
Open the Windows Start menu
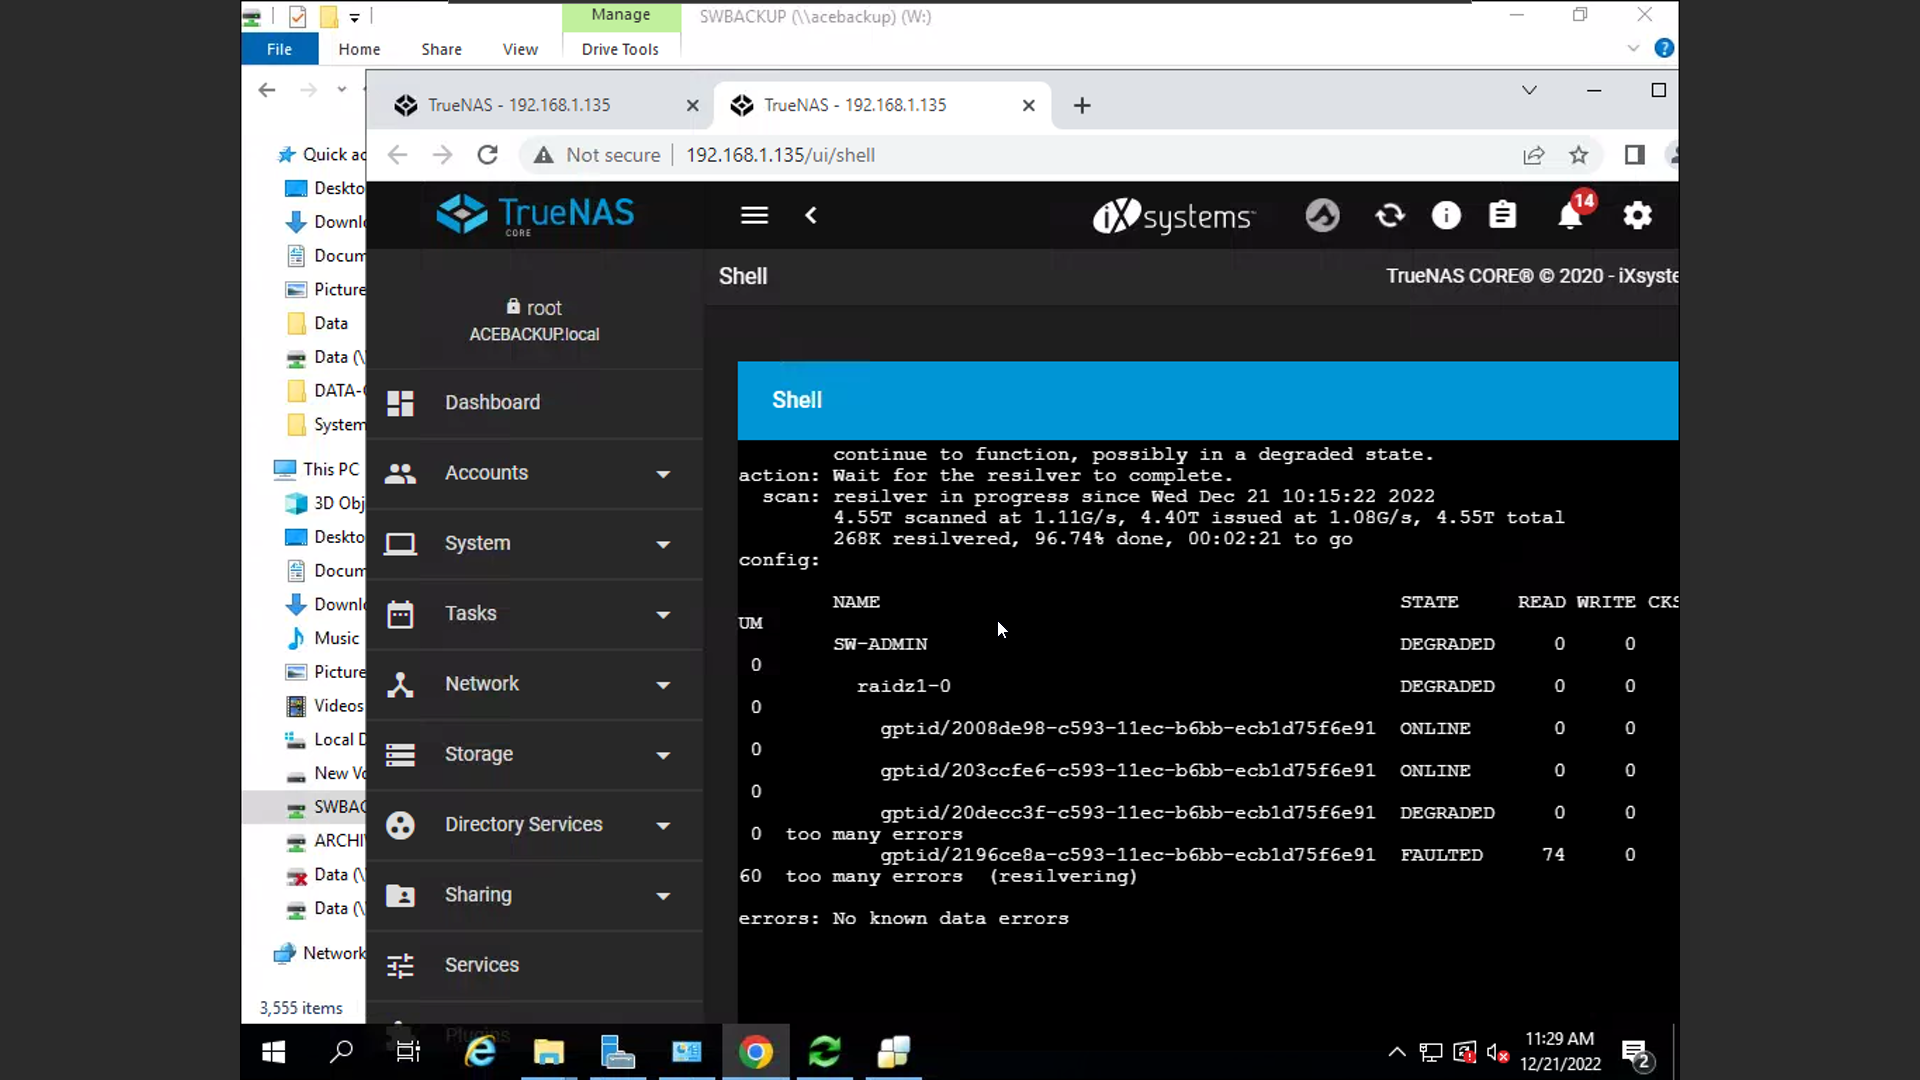tap(273, 1052)
